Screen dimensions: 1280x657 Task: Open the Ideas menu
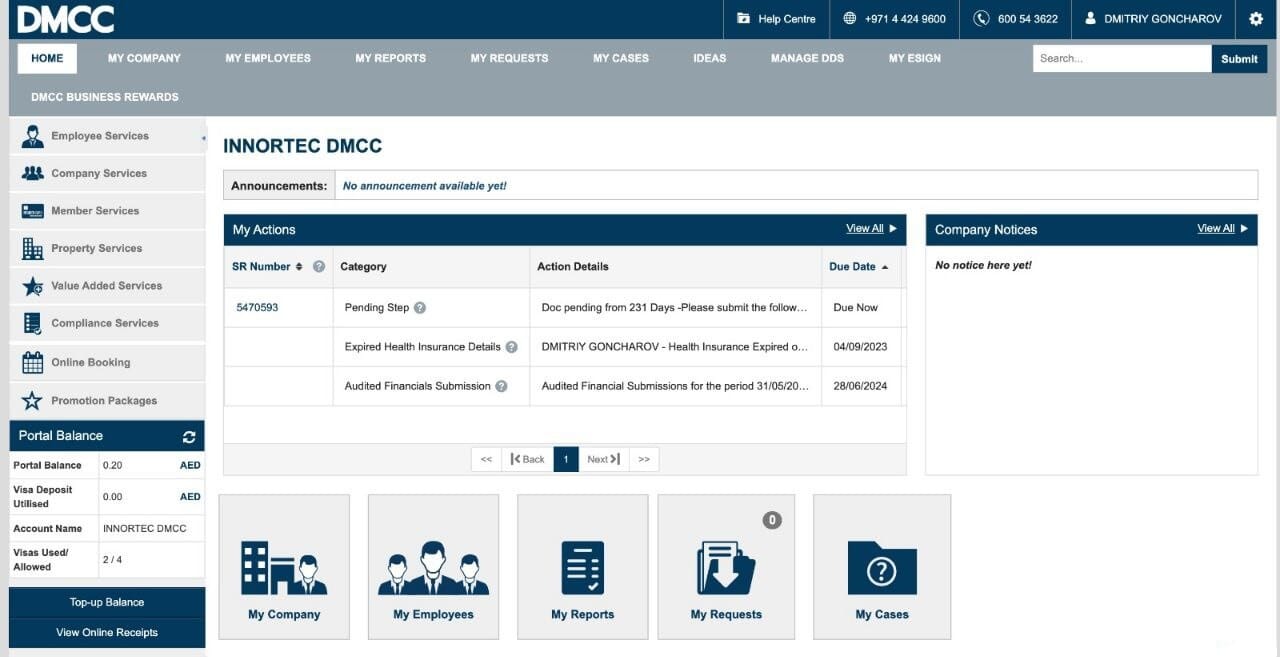[709, 58]
